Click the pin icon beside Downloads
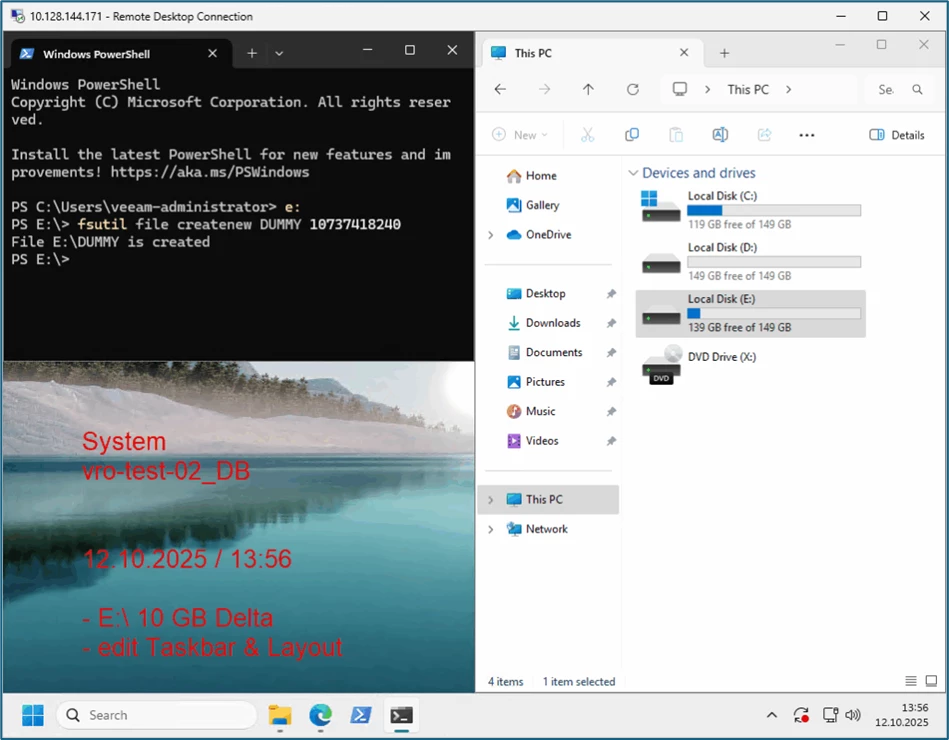The image size is (949, 740). pyautogui.click(x=611, y=324)
